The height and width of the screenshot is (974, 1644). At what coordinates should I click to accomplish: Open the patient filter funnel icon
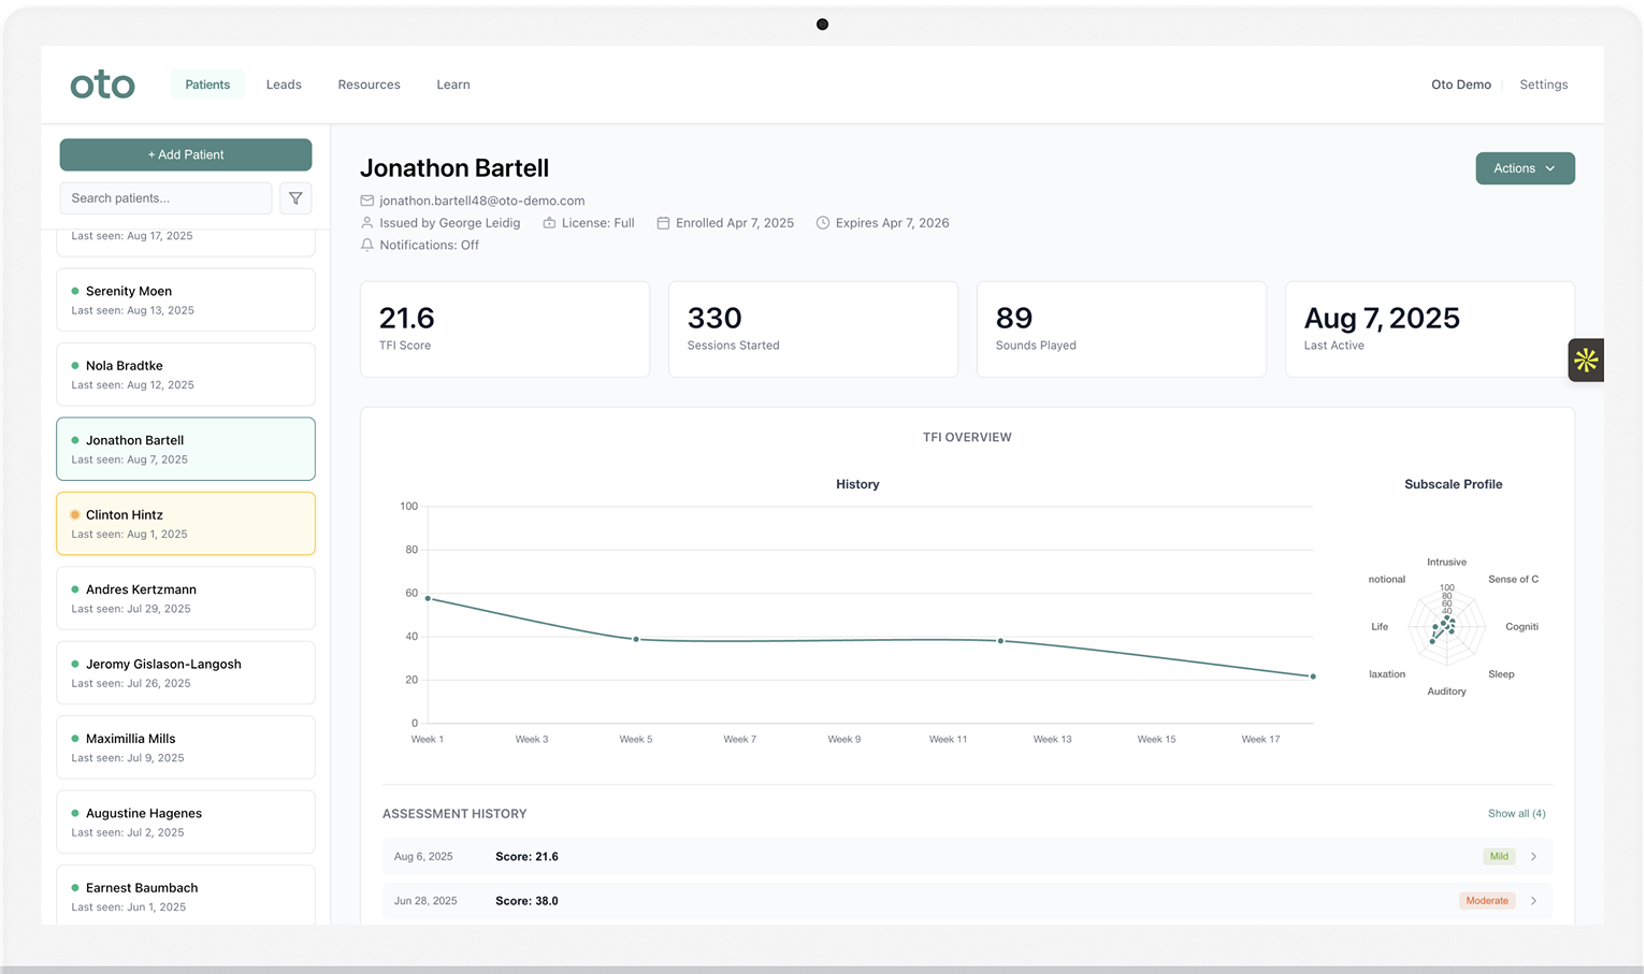point(296,198)
